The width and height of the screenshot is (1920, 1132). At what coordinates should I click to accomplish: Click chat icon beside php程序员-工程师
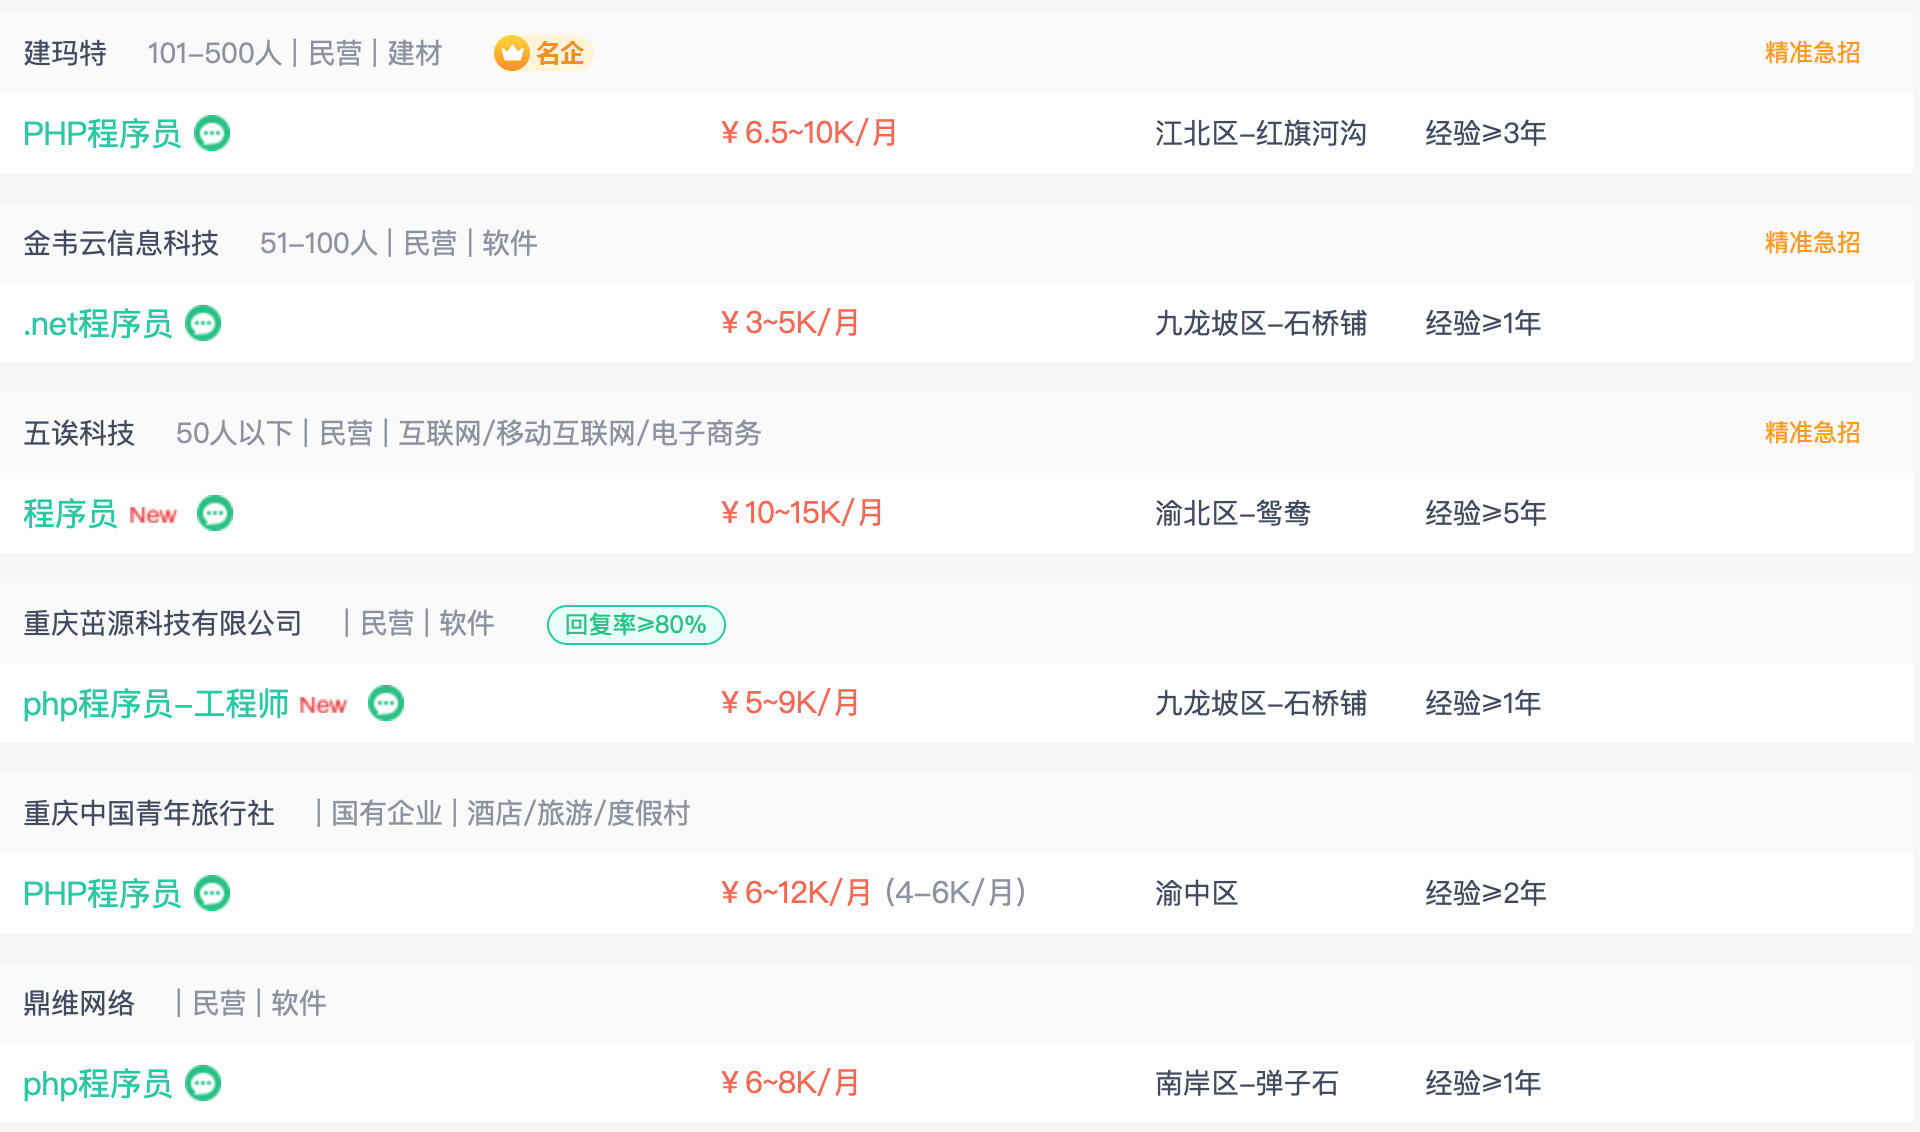386,703
